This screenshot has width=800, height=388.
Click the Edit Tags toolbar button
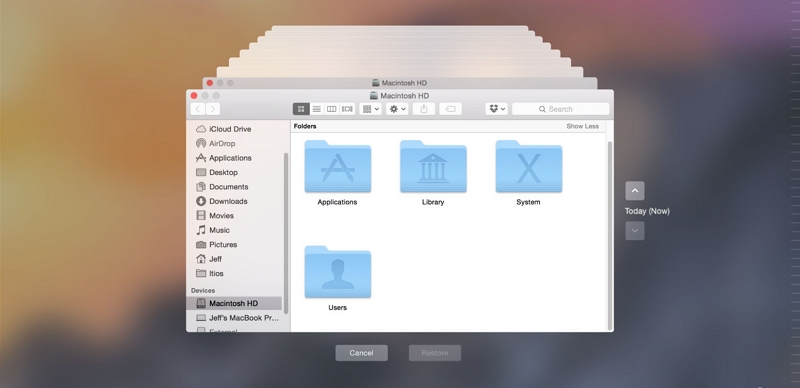pyautogui.click(x=451, y=109)
